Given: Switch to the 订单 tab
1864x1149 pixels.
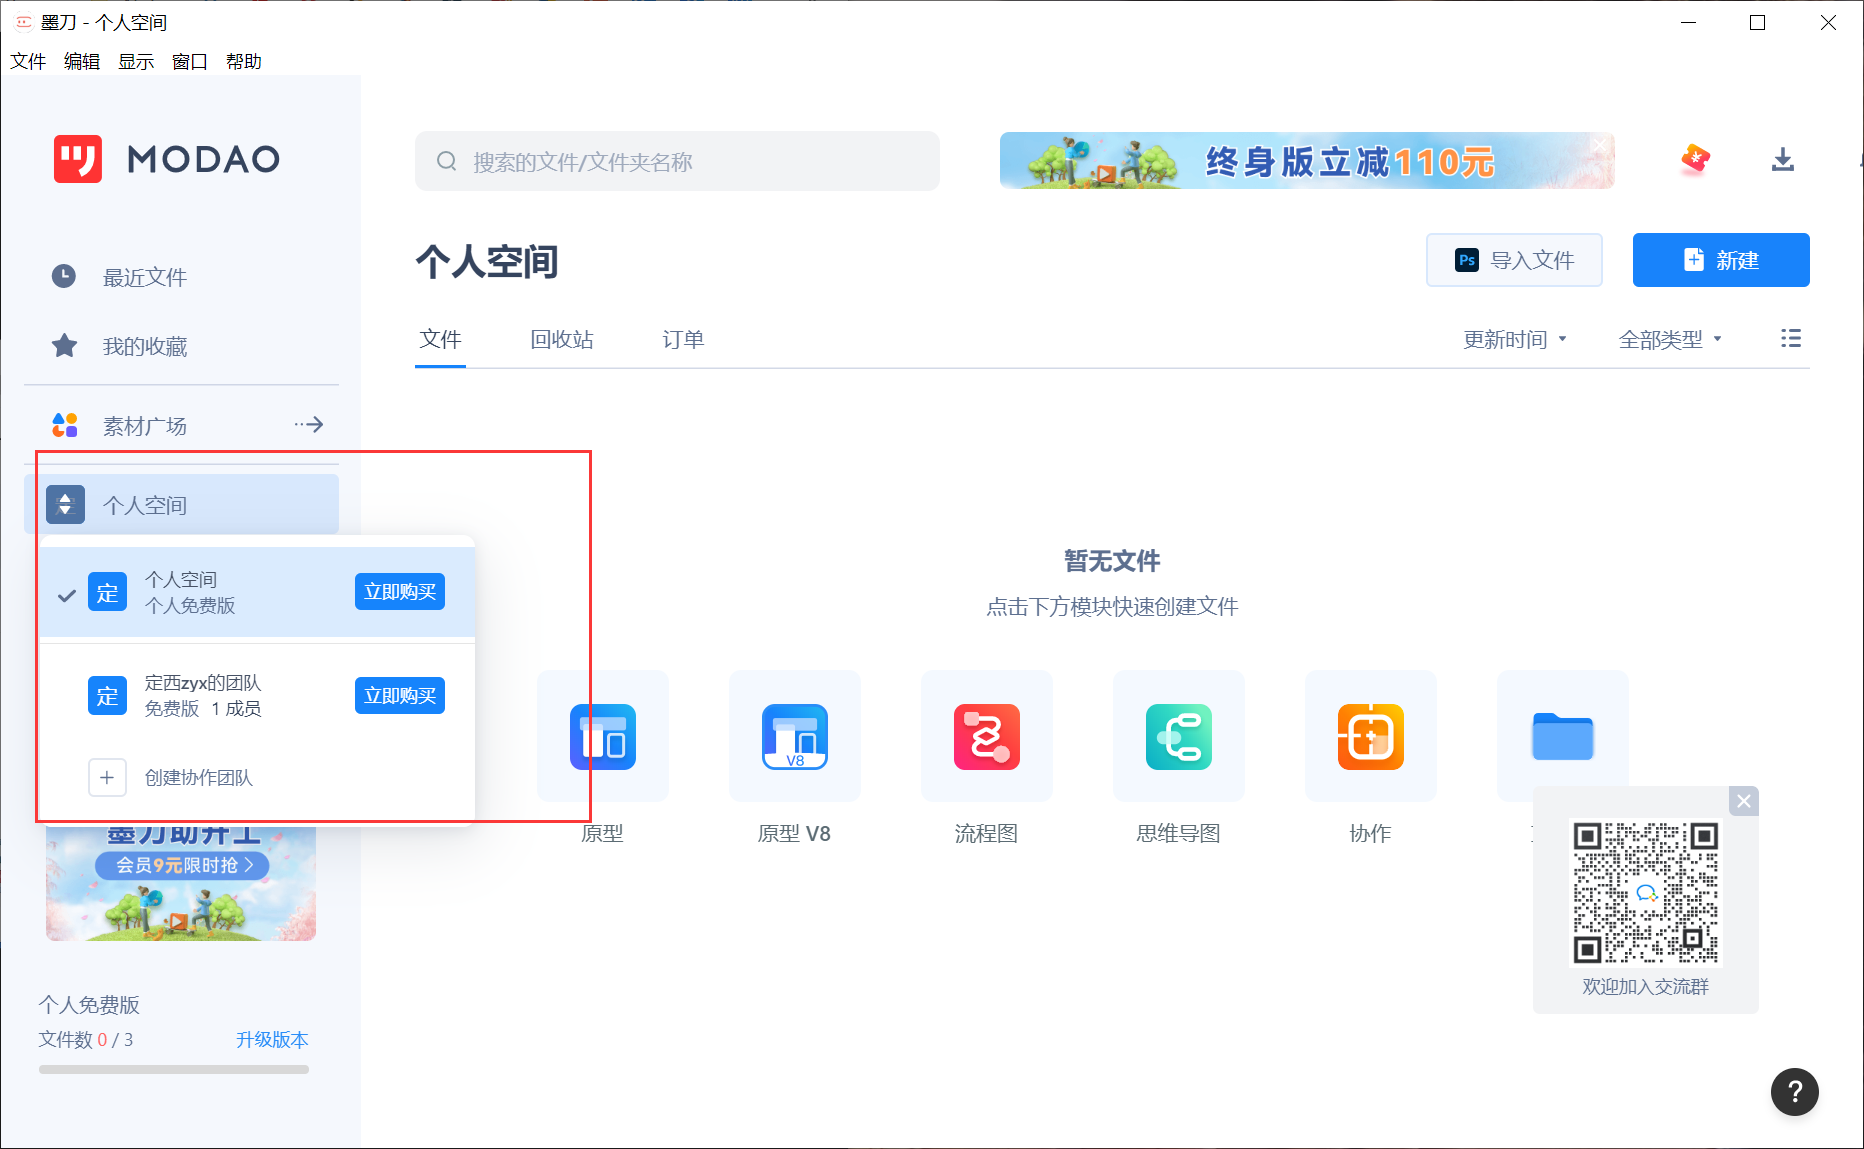Looking at the screenshot, I should pyautogui.click(x=683, y=340).
